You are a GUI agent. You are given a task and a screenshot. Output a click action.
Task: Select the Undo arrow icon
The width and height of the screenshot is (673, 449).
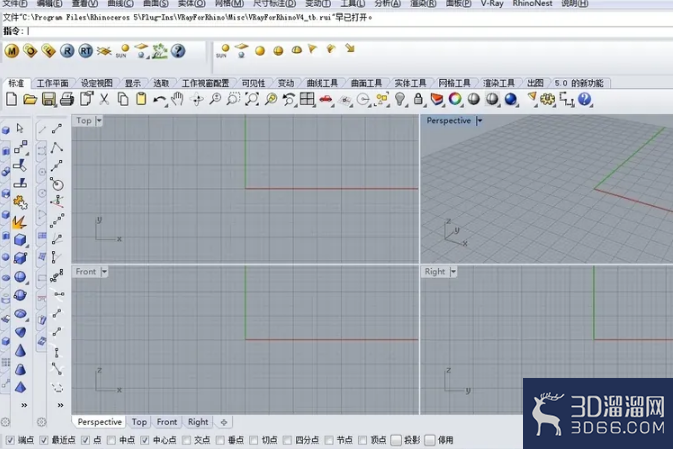point(159,100)
